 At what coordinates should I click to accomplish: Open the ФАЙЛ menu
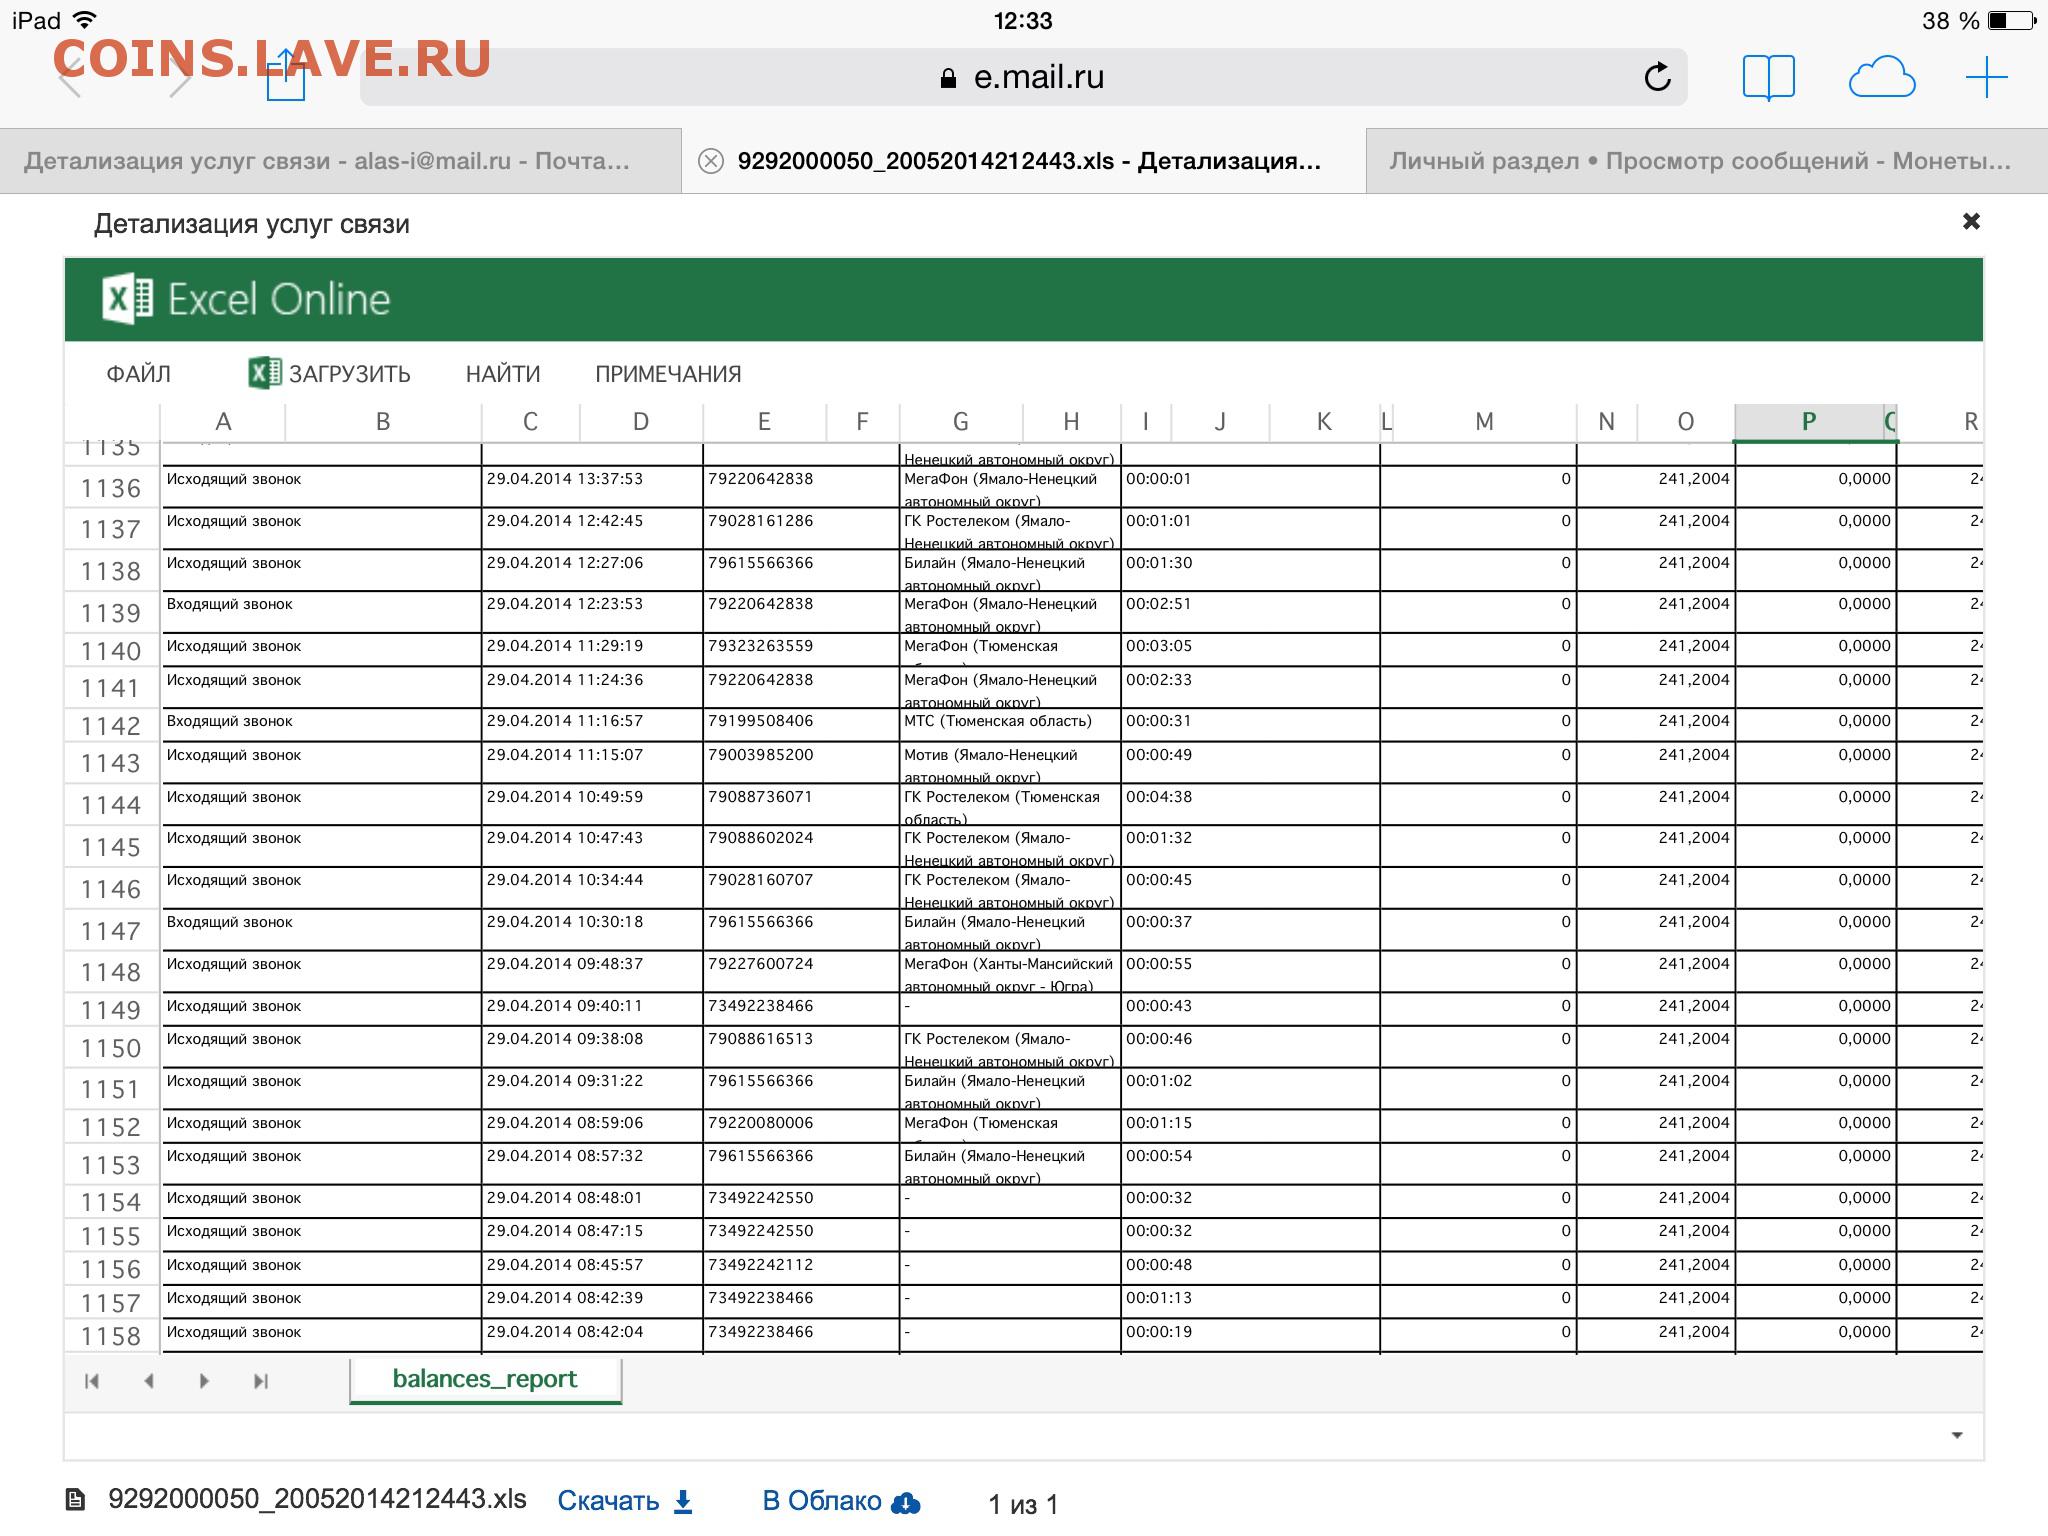tap(138, 374)
